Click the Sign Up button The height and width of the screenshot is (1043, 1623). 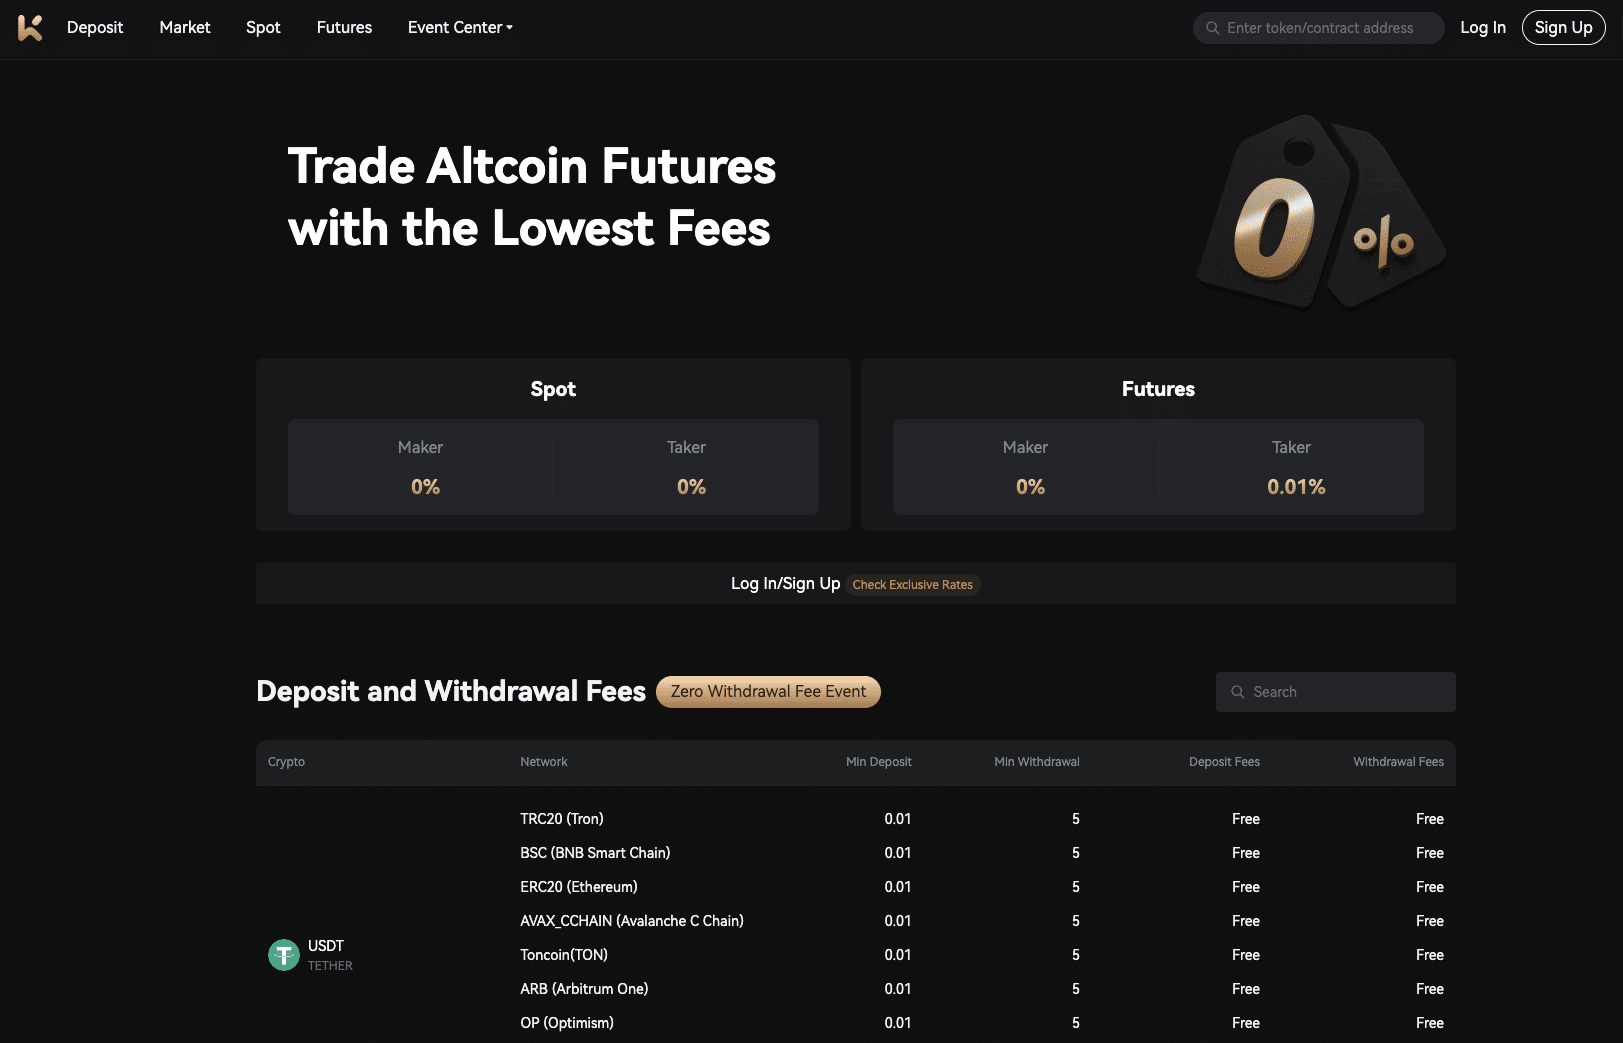click(1562, 27)
